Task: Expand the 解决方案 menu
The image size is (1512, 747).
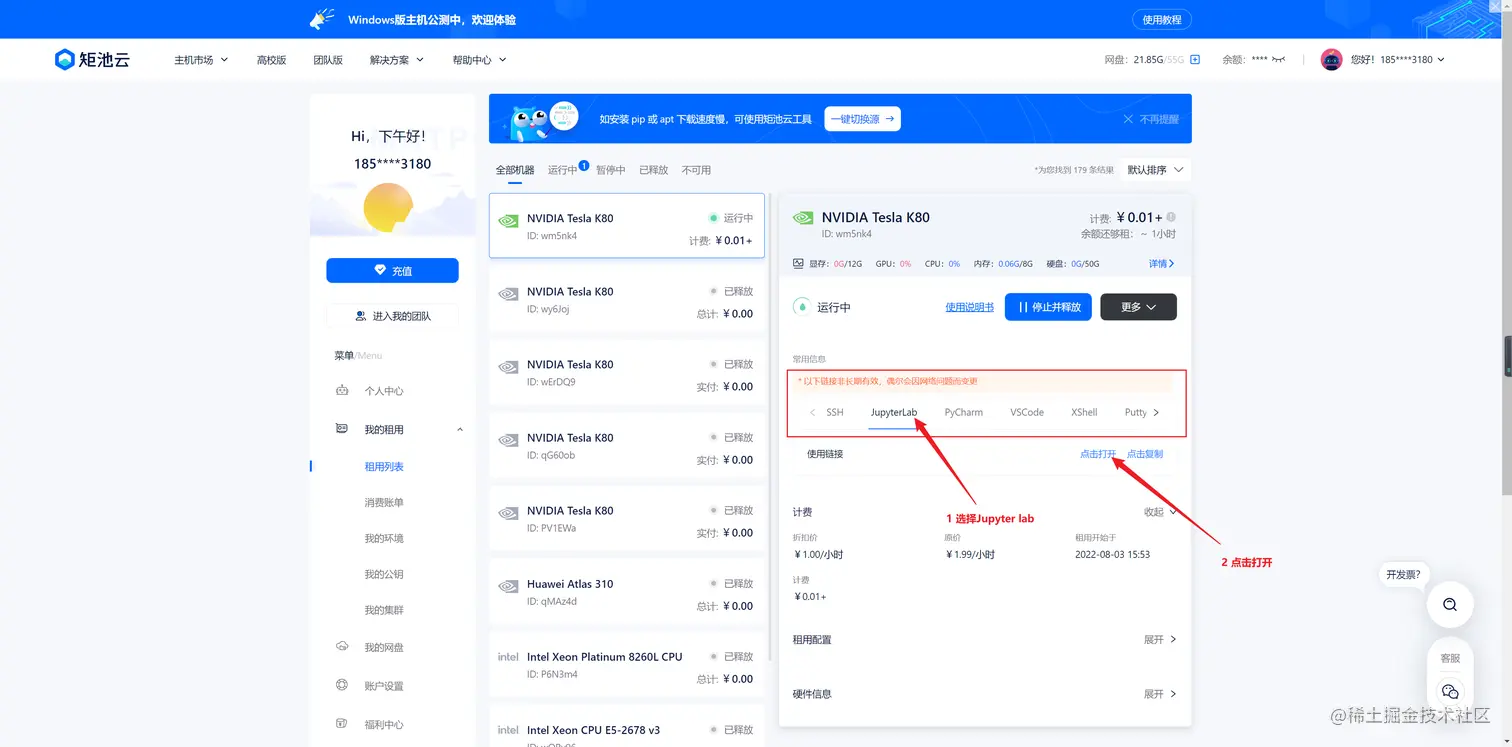Action: pyautogui.click(x=397, y=60)
